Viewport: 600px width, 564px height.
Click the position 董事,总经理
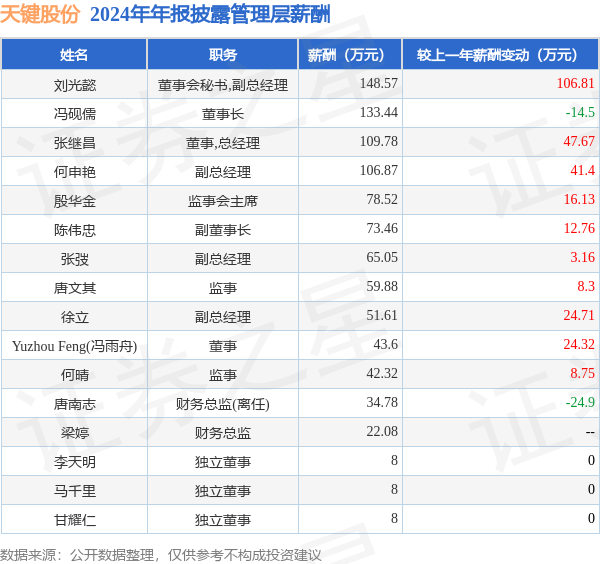click(x=223, y=143)
